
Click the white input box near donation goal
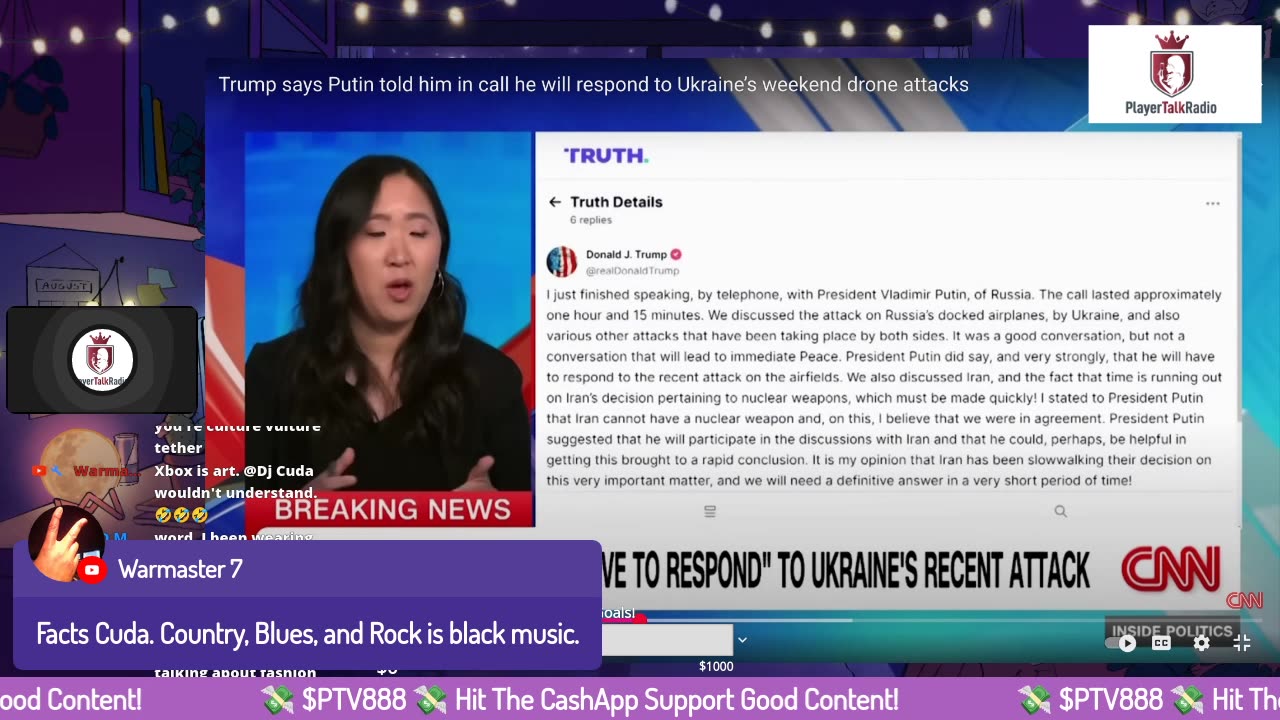[x=667, y=640]
